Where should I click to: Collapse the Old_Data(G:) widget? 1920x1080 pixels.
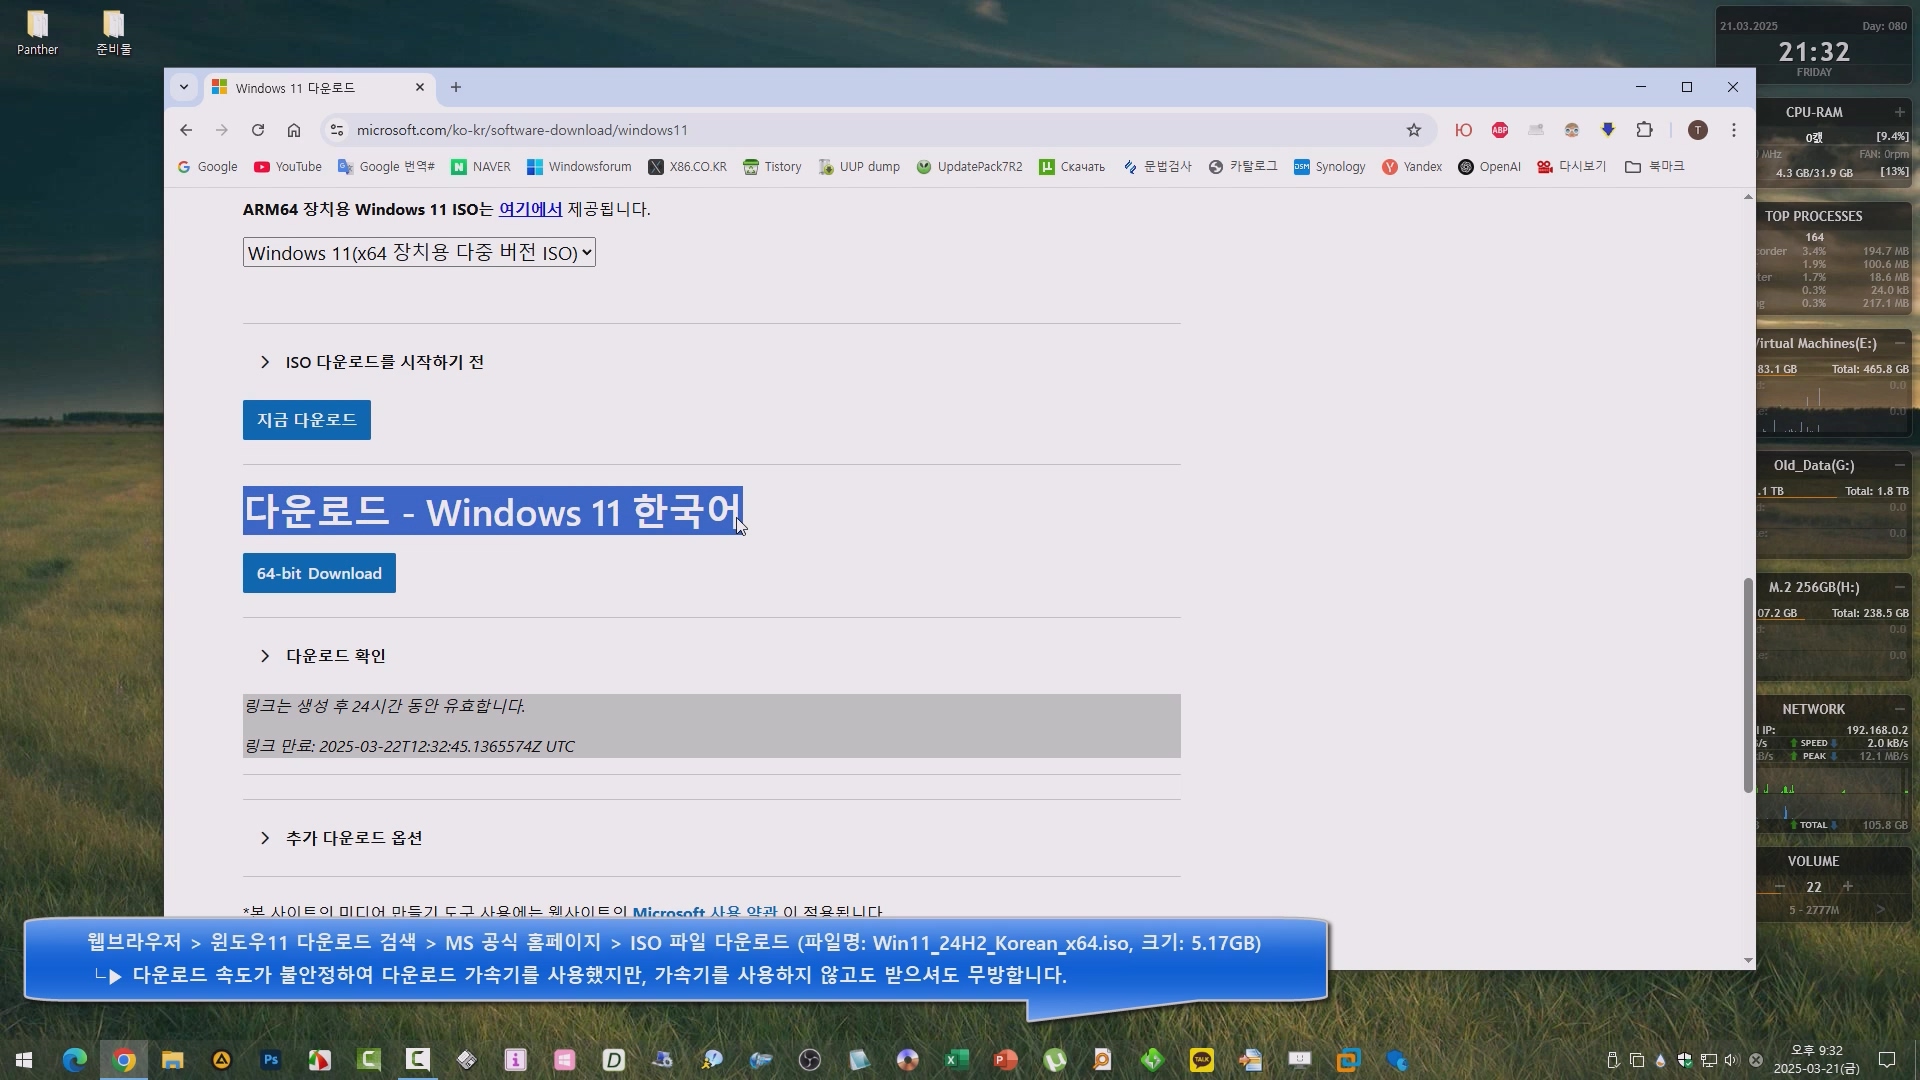tap(1899, 465)
